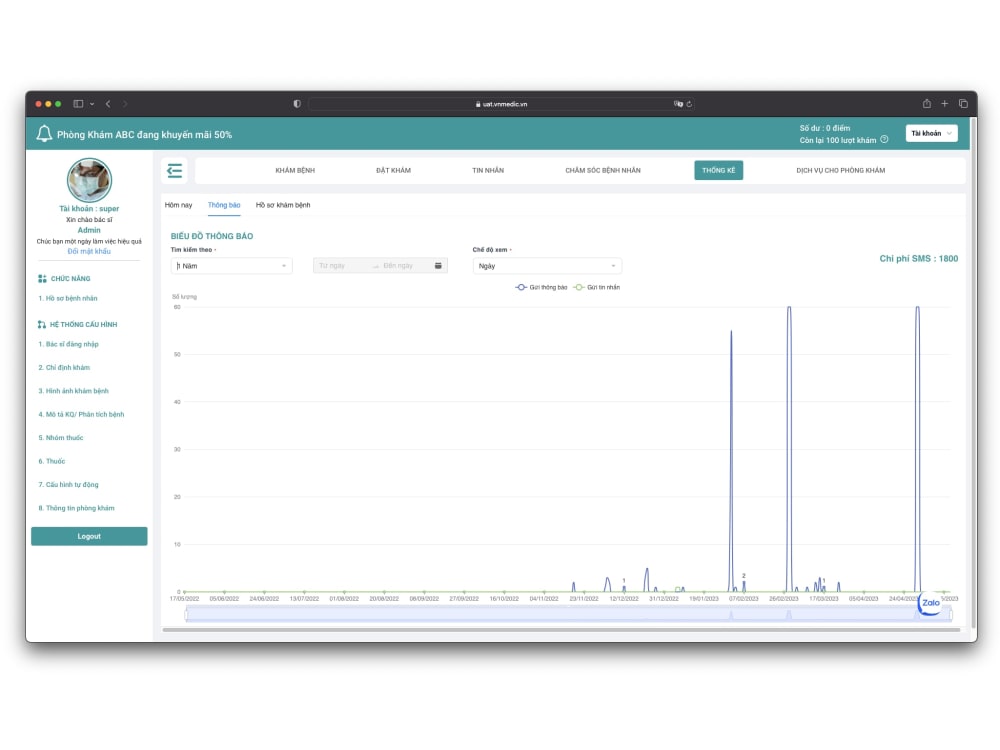Screen dimensions: 1000x750
Task: Toggle Gửi thông báo legend series
Action: pos(541,287)
